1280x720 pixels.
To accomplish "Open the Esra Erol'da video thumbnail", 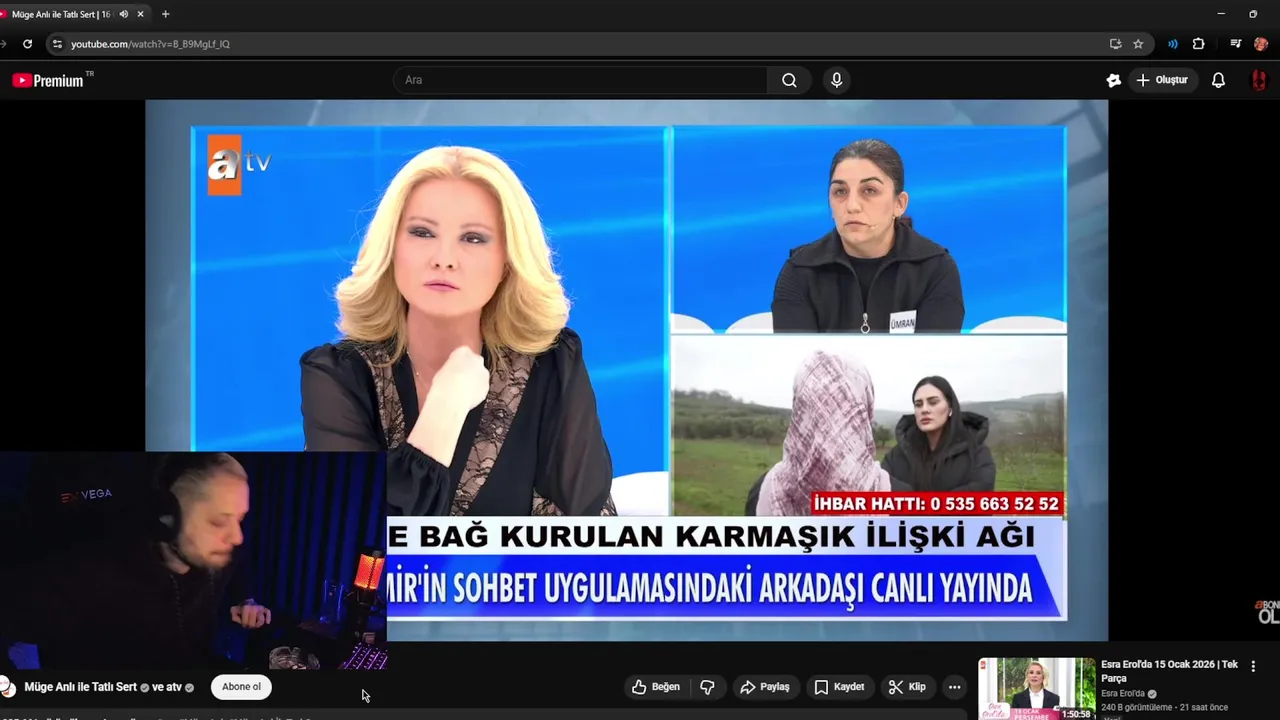I will click(1036, 688).
